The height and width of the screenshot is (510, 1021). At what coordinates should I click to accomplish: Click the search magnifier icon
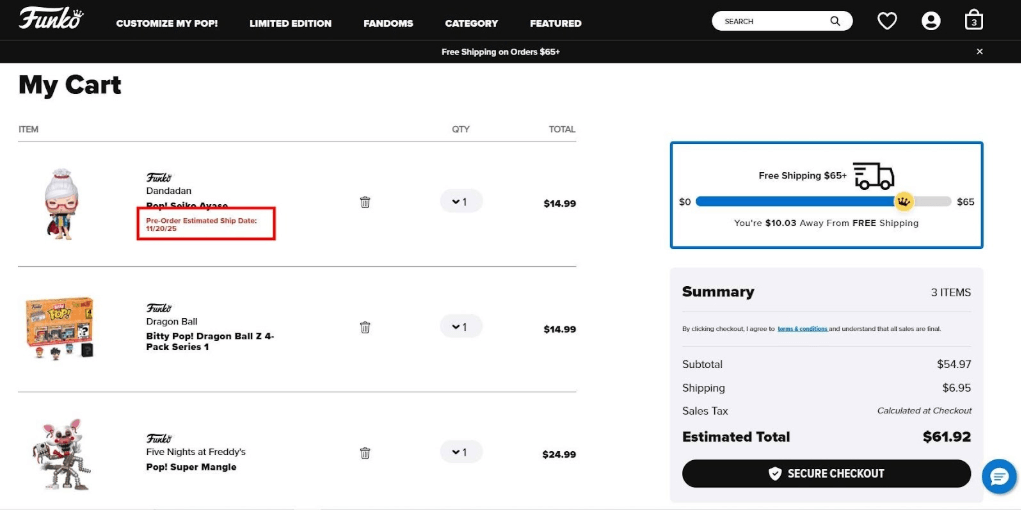point(835,21)
